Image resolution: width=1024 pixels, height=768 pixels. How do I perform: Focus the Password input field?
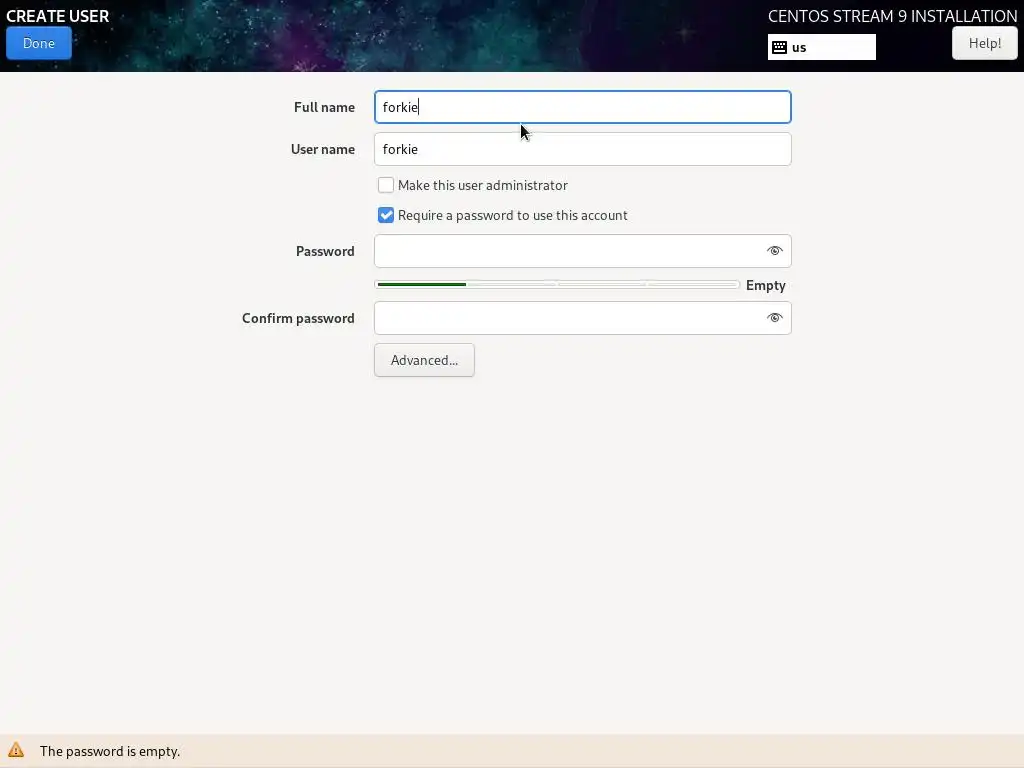coord(583,251)
